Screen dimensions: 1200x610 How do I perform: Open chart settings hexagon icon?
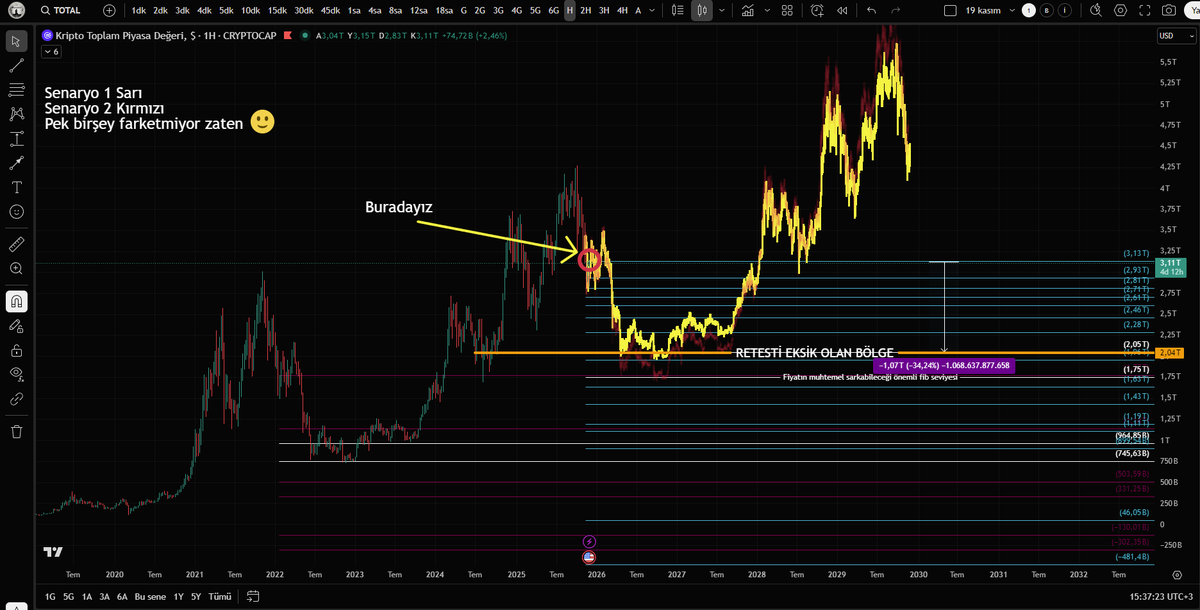pyautogui.click(x=1120, y=10)
